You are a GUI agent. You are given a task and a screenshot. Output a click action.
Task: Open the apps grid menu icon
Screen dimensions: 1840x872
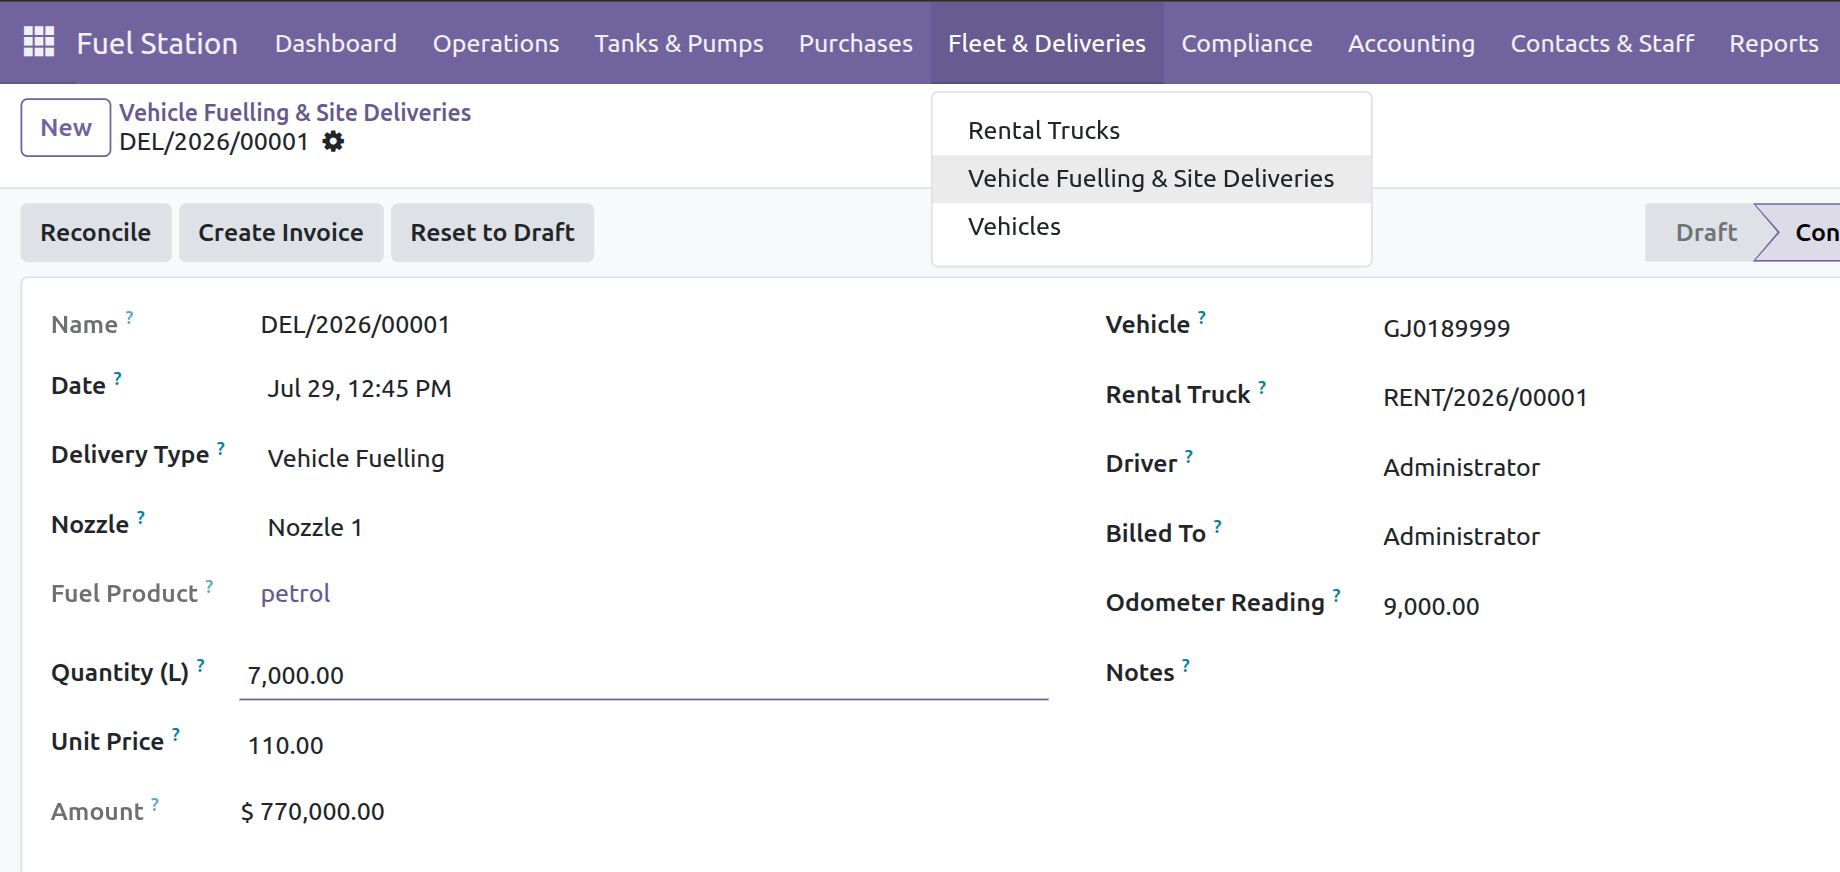[x=39, y=42]
